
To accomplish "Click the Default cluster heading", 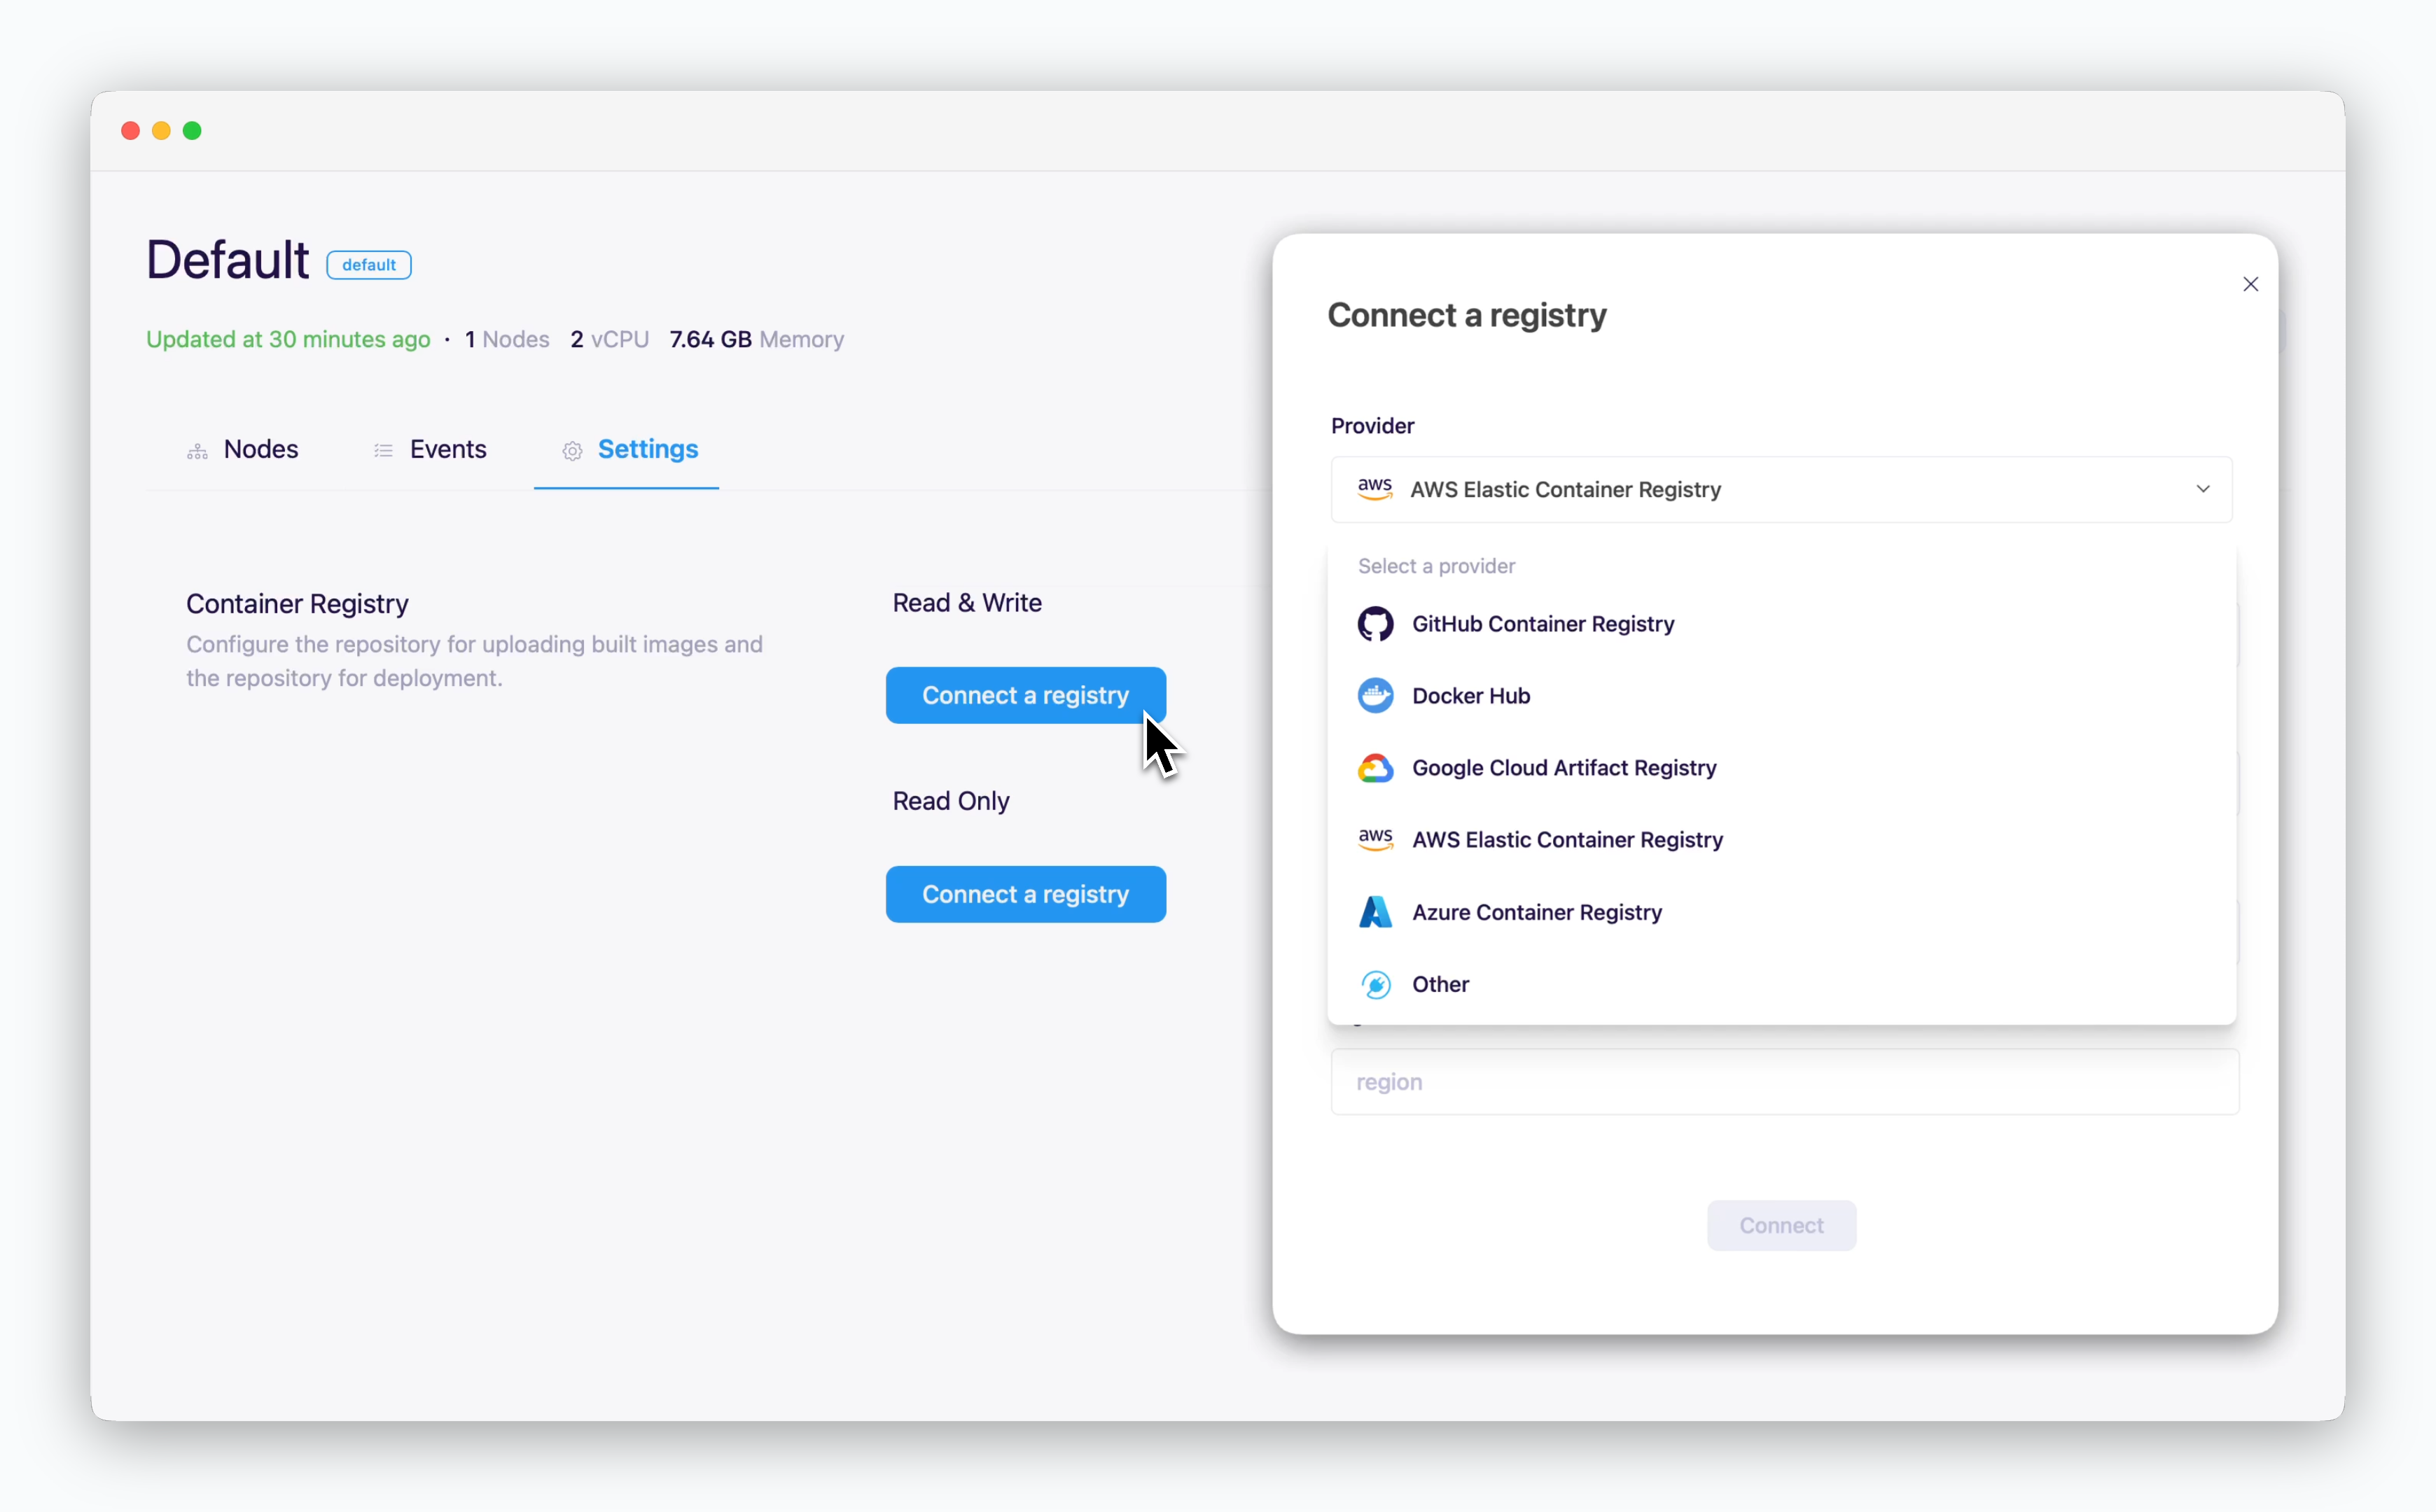I will click(227, 260).
